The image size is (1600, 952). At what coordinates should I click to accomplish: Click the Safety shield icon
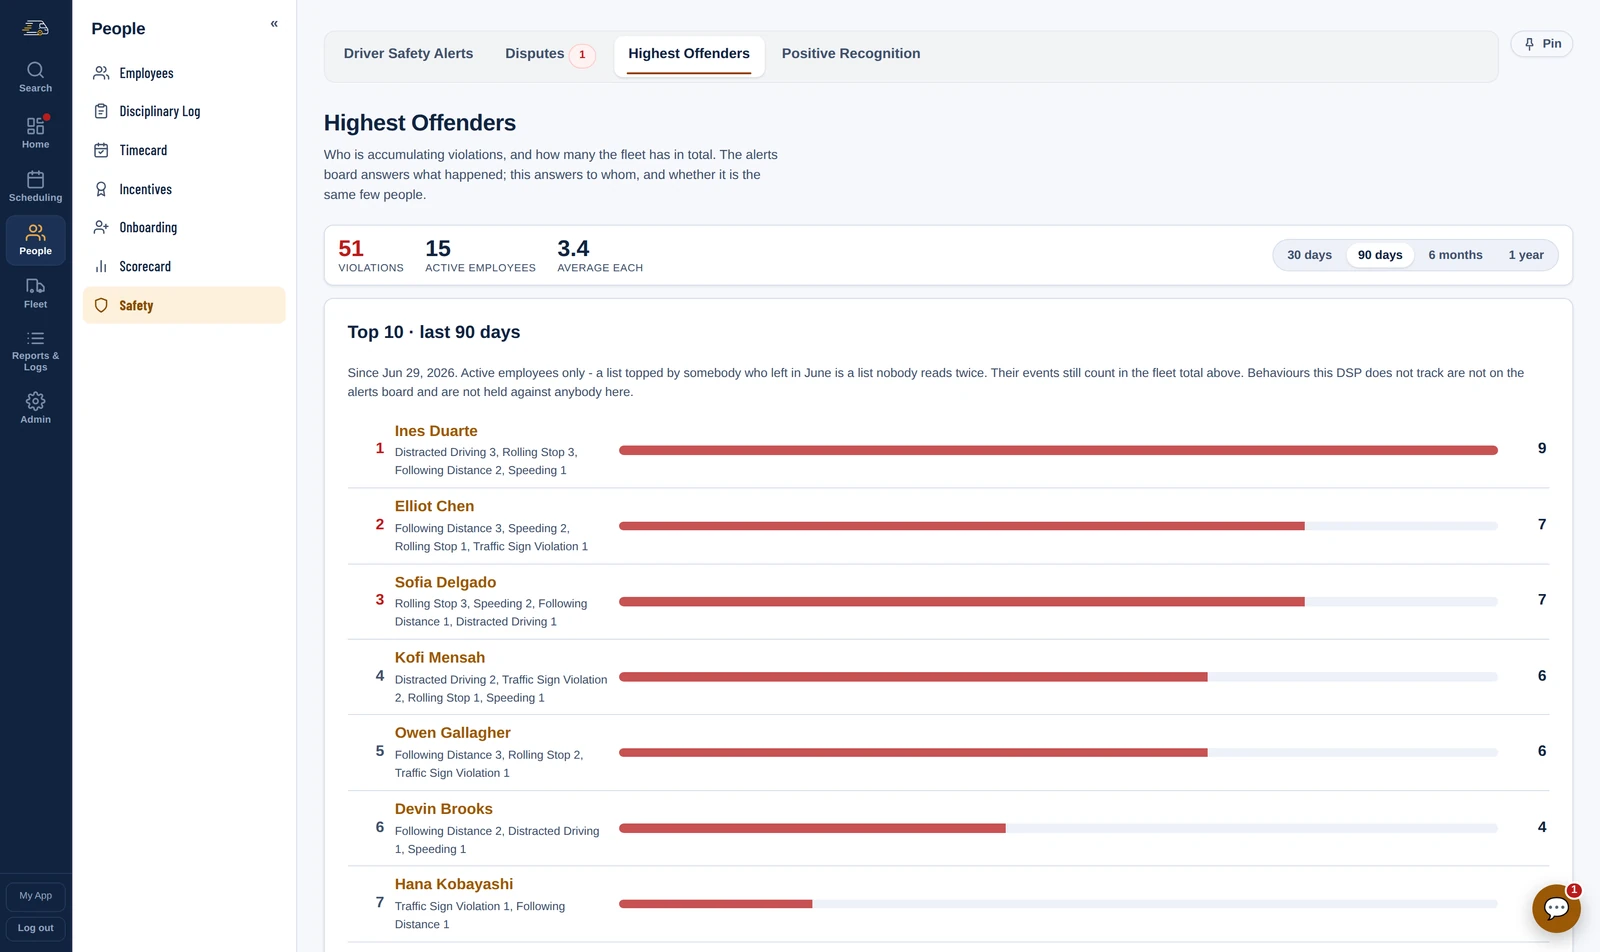(x=101, y=305)
